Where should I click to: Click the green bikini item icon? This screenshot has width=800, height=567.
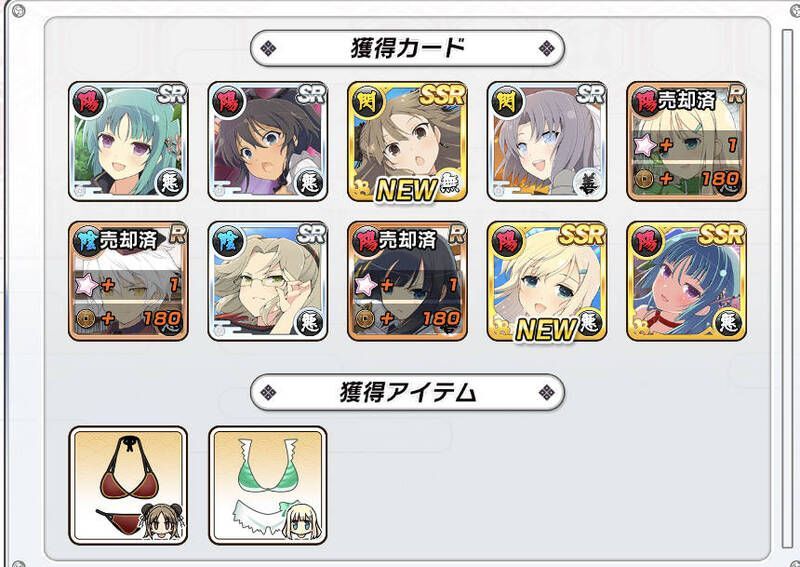click(268, 486)
